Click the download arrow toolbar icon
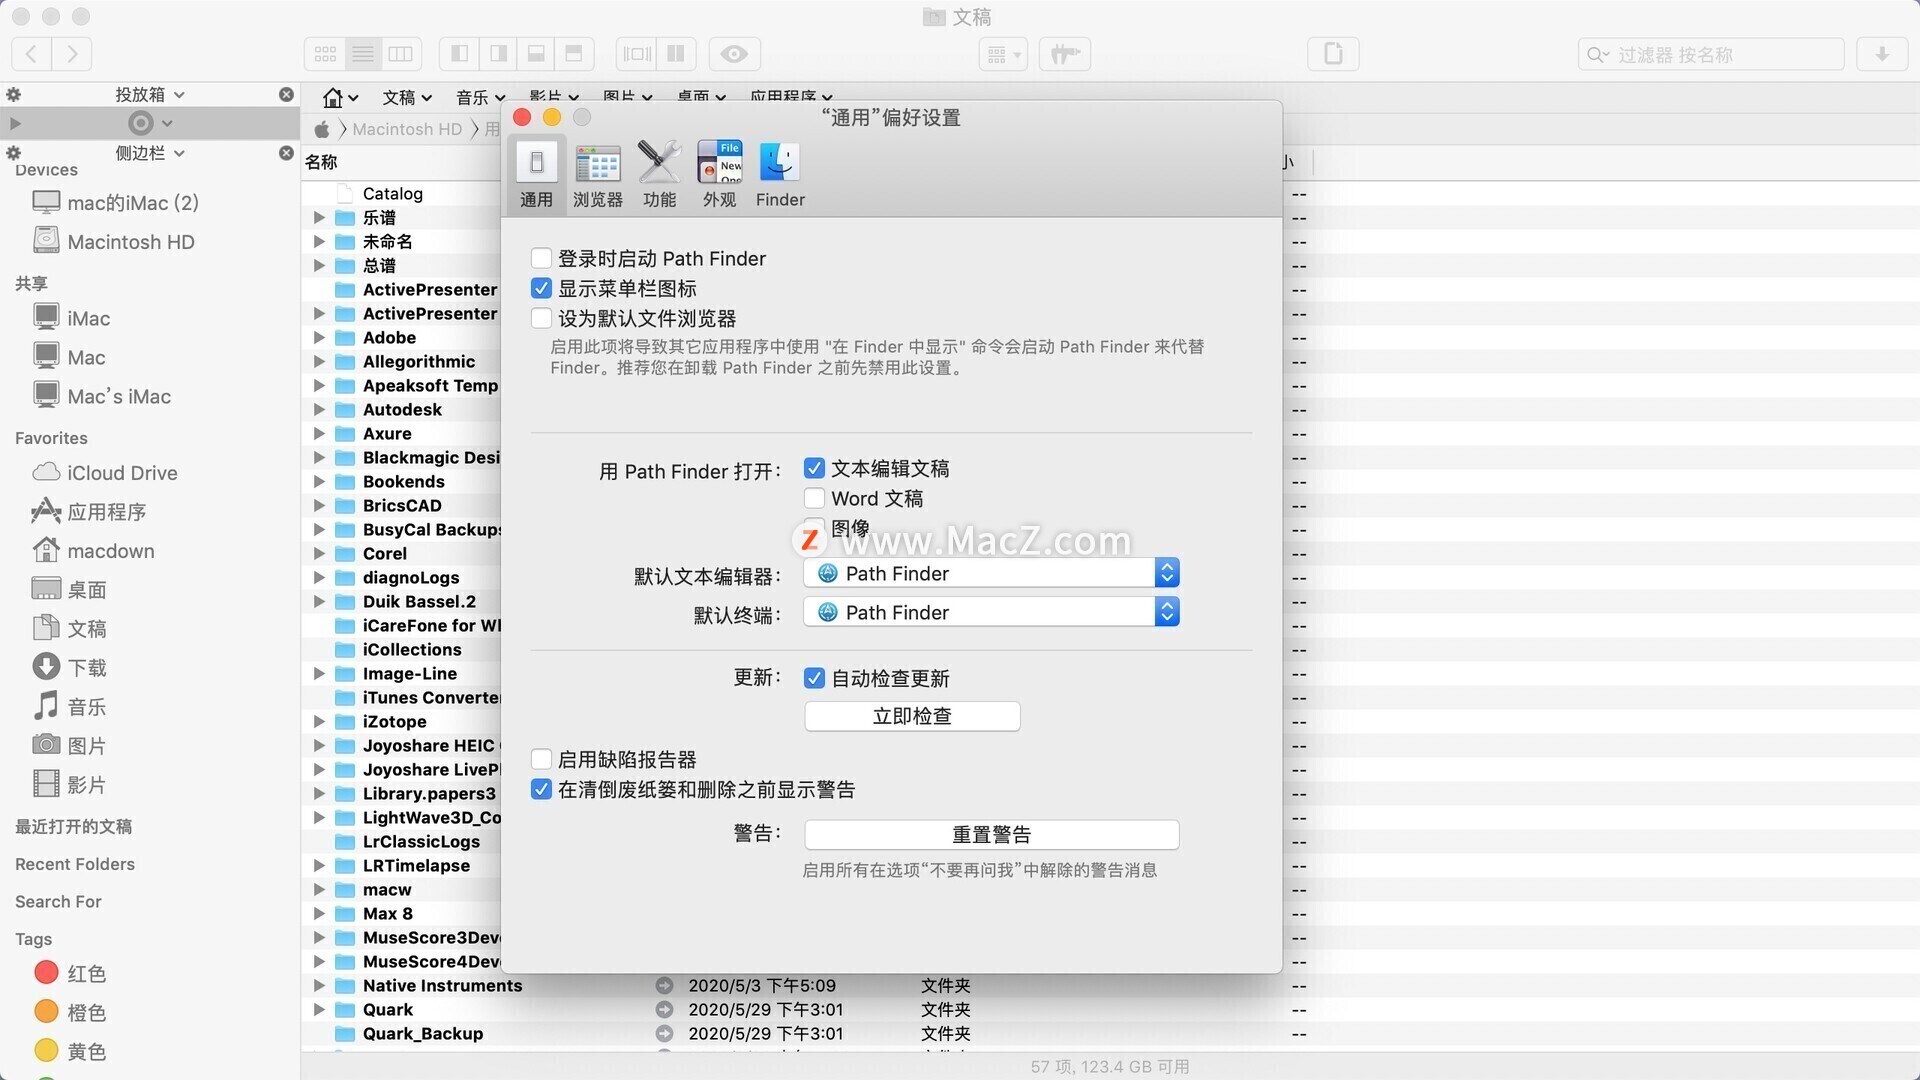Screen dimensions: 1920x1080 (x=1882, y=54)
